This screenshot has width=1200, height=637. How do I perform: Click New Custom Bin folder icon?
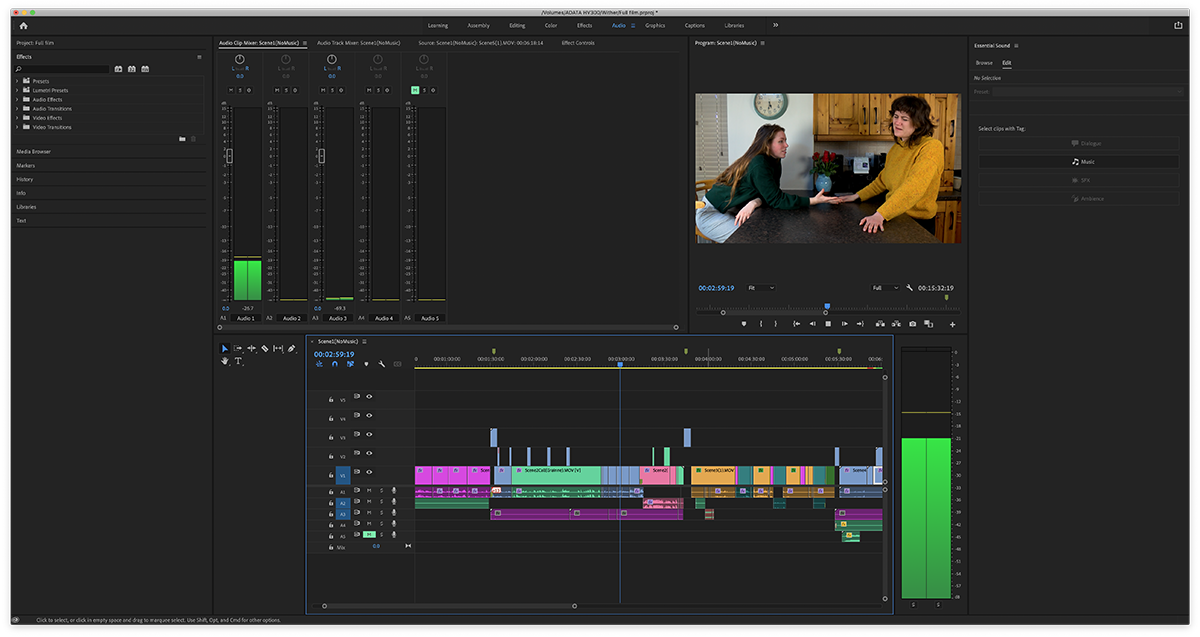[x=182, y=138]
